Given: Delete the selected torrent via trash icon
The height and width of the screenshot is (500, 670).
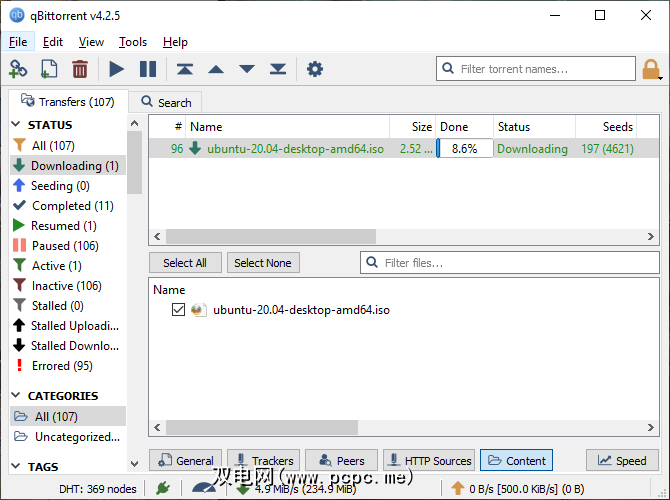Looking at the screenshot, I should click(x=80, y=69).
